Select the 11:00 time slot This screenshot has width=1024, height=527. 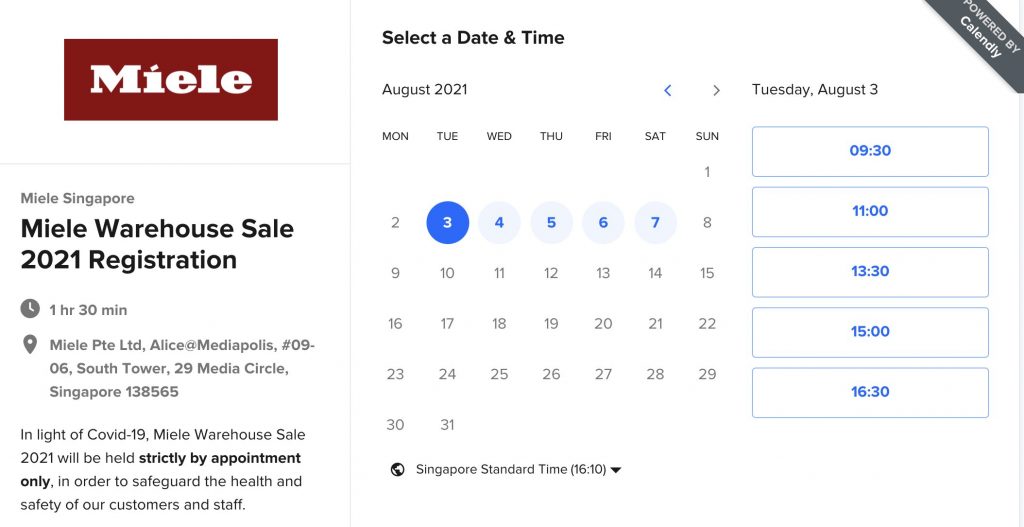click(870, 212)
